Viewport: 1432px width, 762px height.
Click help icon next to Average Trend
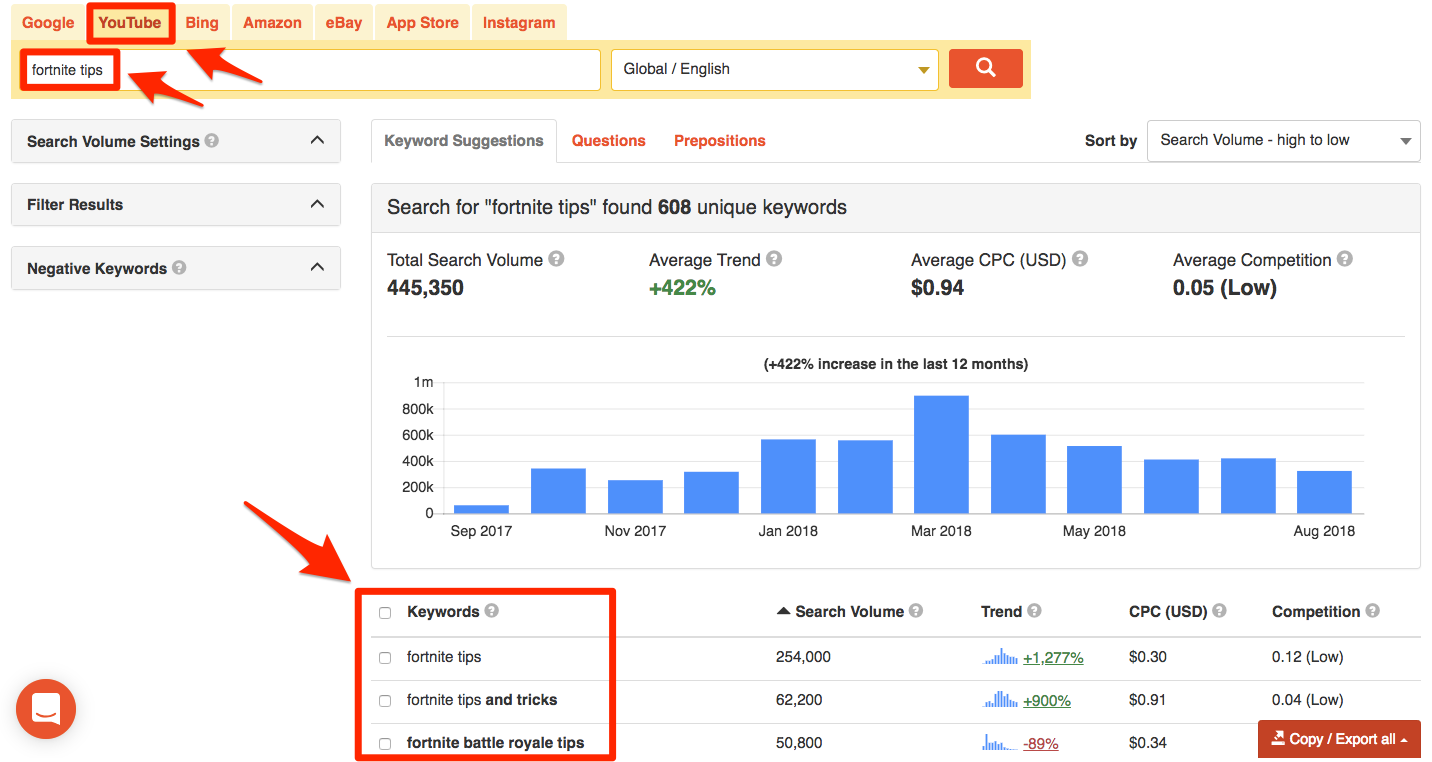(774, 259)
